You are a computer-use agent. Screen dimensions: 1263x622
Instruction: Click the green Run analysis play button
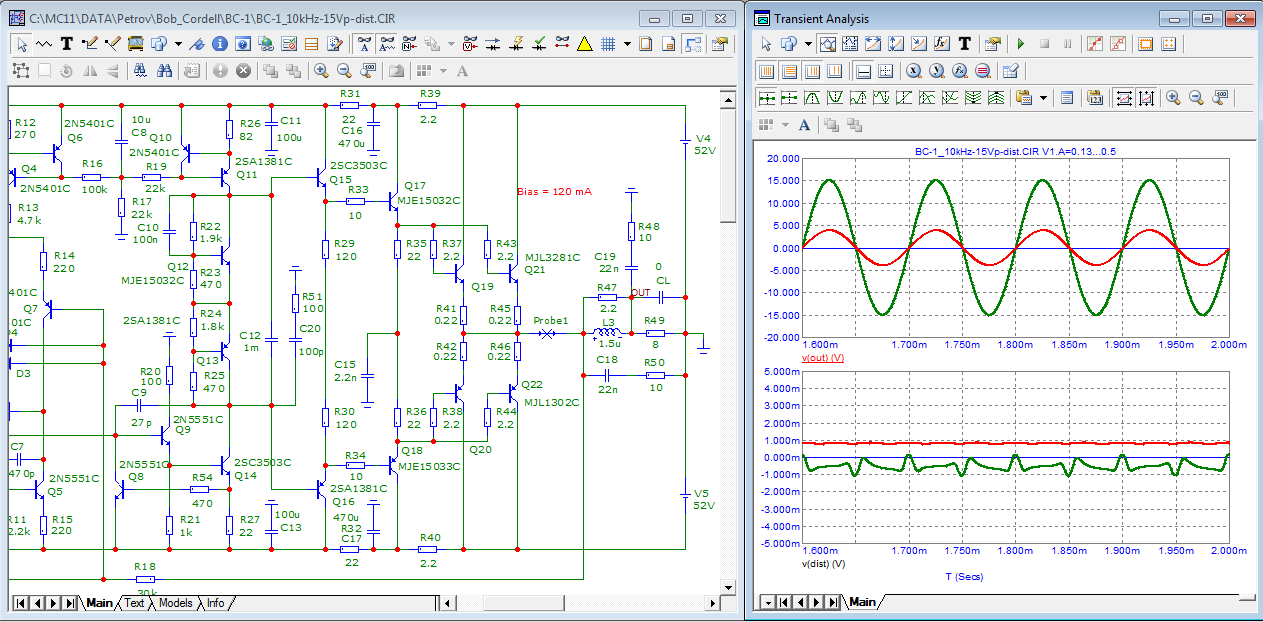(x=1021, y=44)
